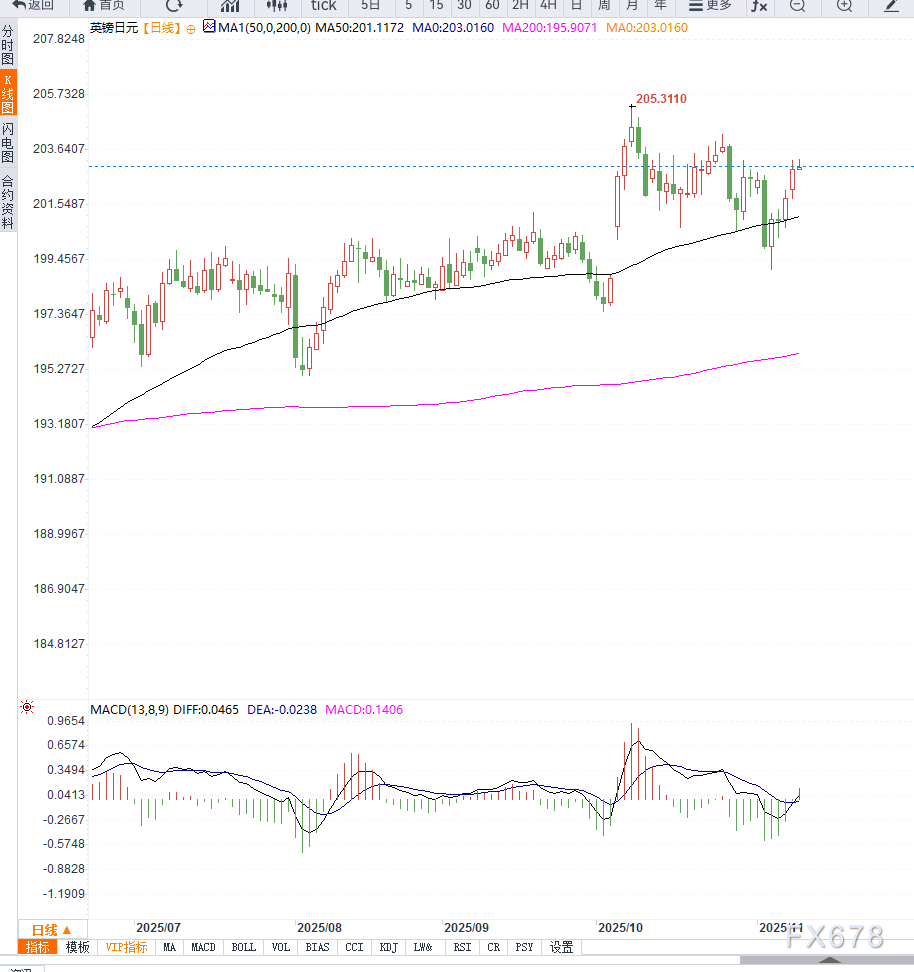Open 设置 settings in indicator bar
The height and width of the screenshot is (972, 914).
click(x=562, y=947)
